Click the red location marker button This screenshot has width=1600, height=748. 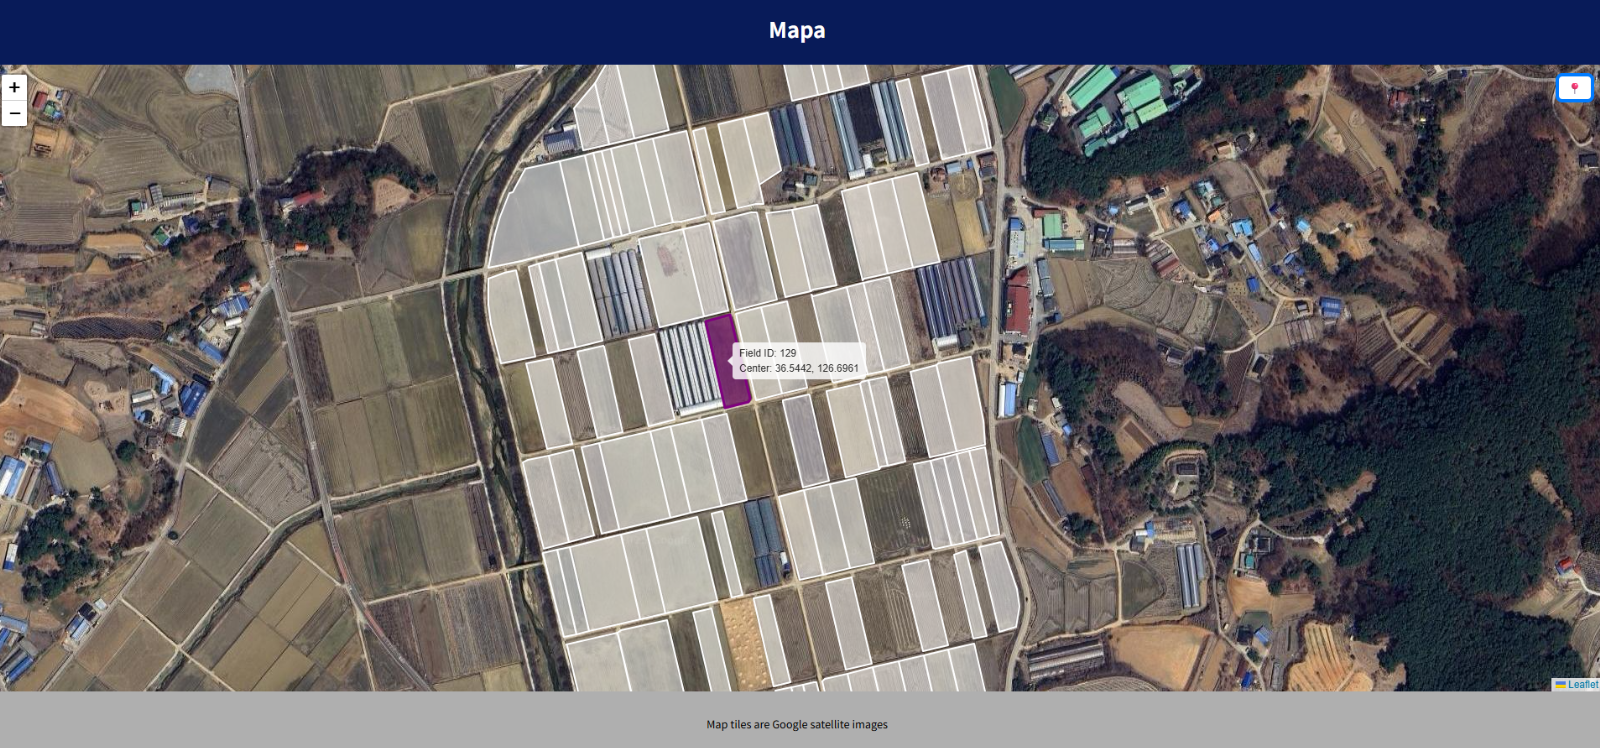tap(1574, 89)
